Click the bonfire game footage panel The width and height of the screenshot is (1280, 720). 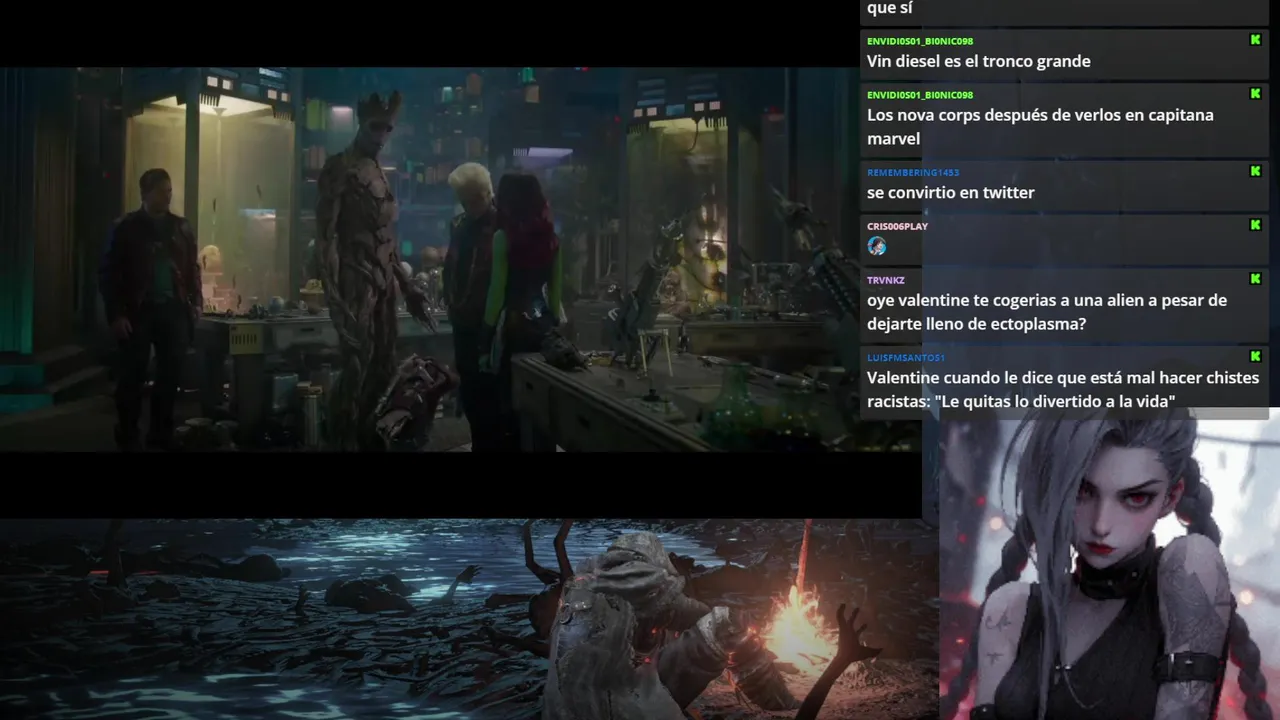point(469,619)
